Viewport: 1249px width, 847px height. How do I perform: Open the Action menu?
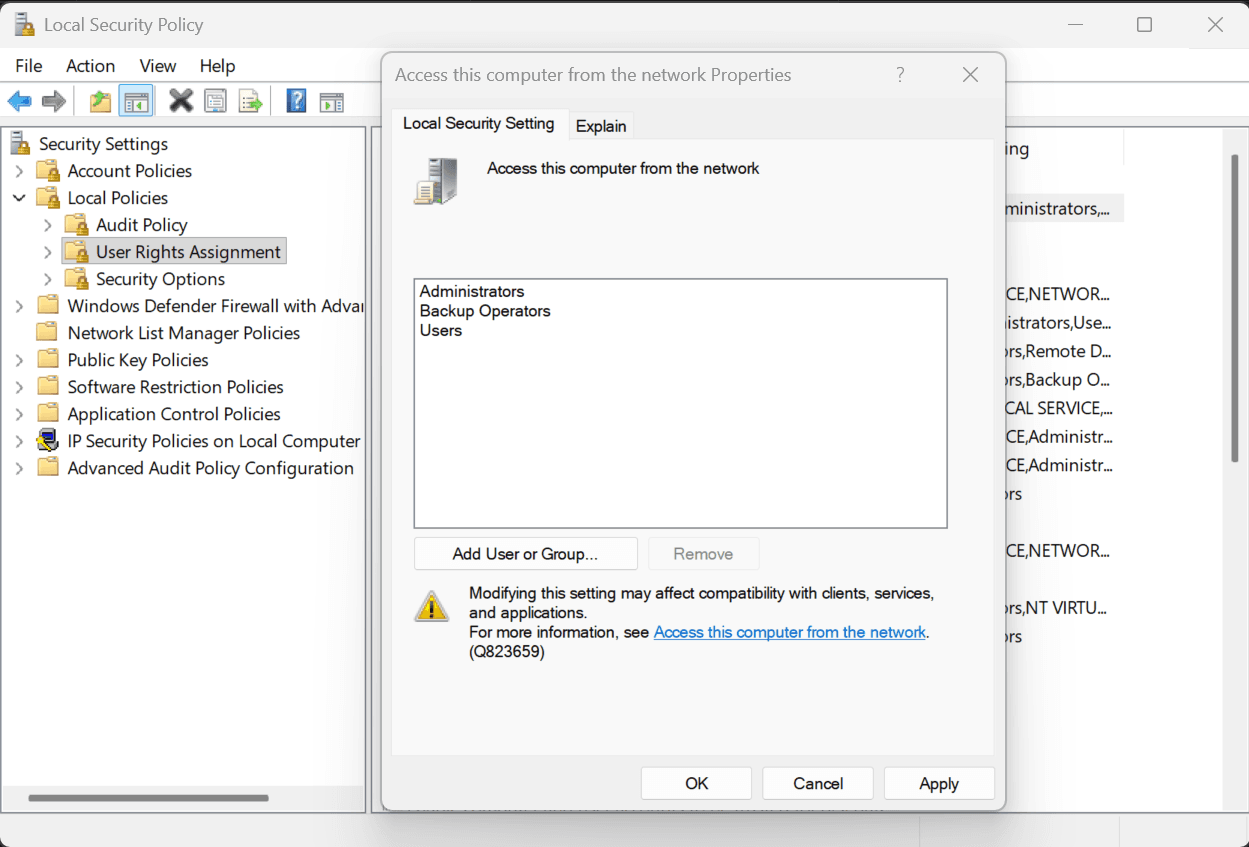(90, 66)
